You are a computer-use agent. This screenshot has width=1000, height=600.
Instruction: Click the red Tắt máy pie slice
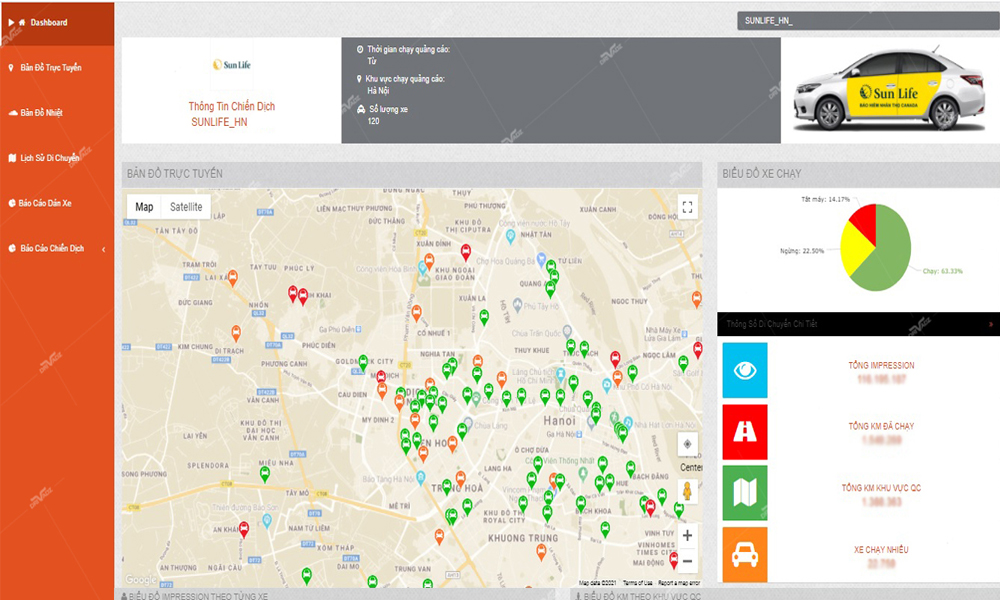coord(865,221)
